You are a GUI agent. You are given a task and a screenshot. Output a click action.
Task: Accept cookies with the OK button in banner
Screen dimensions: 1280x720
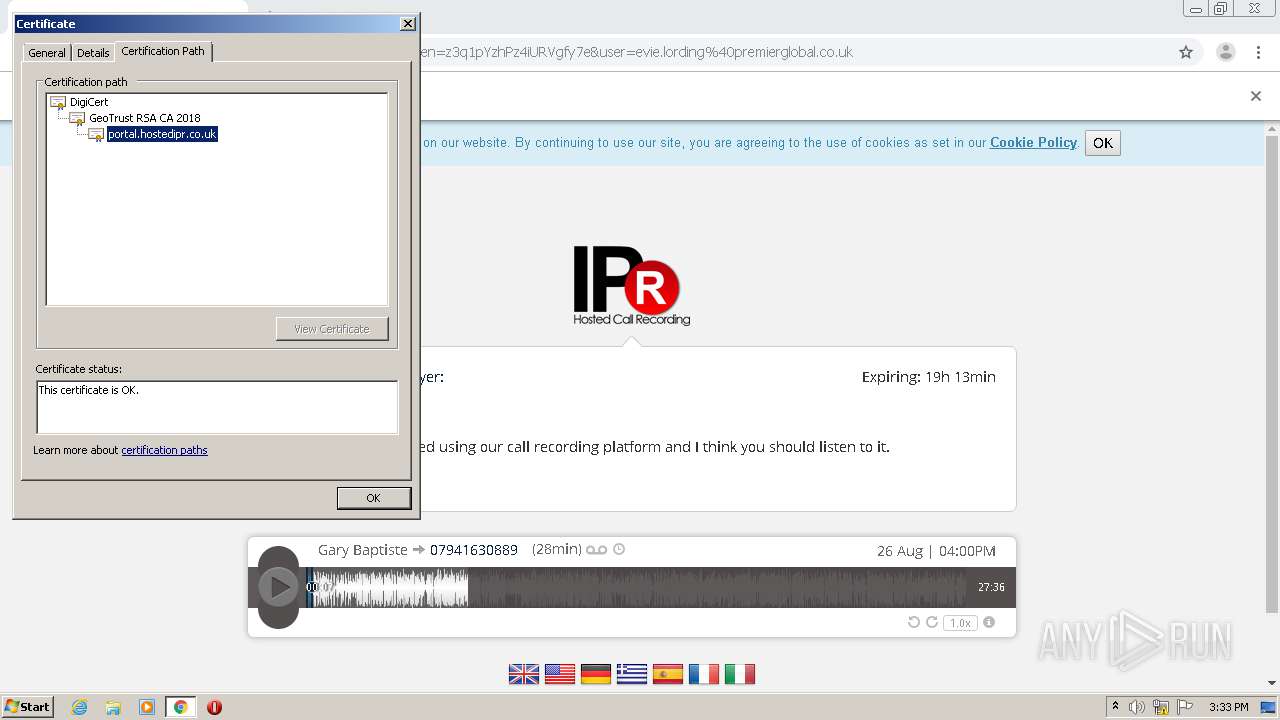coord(1103,143)
